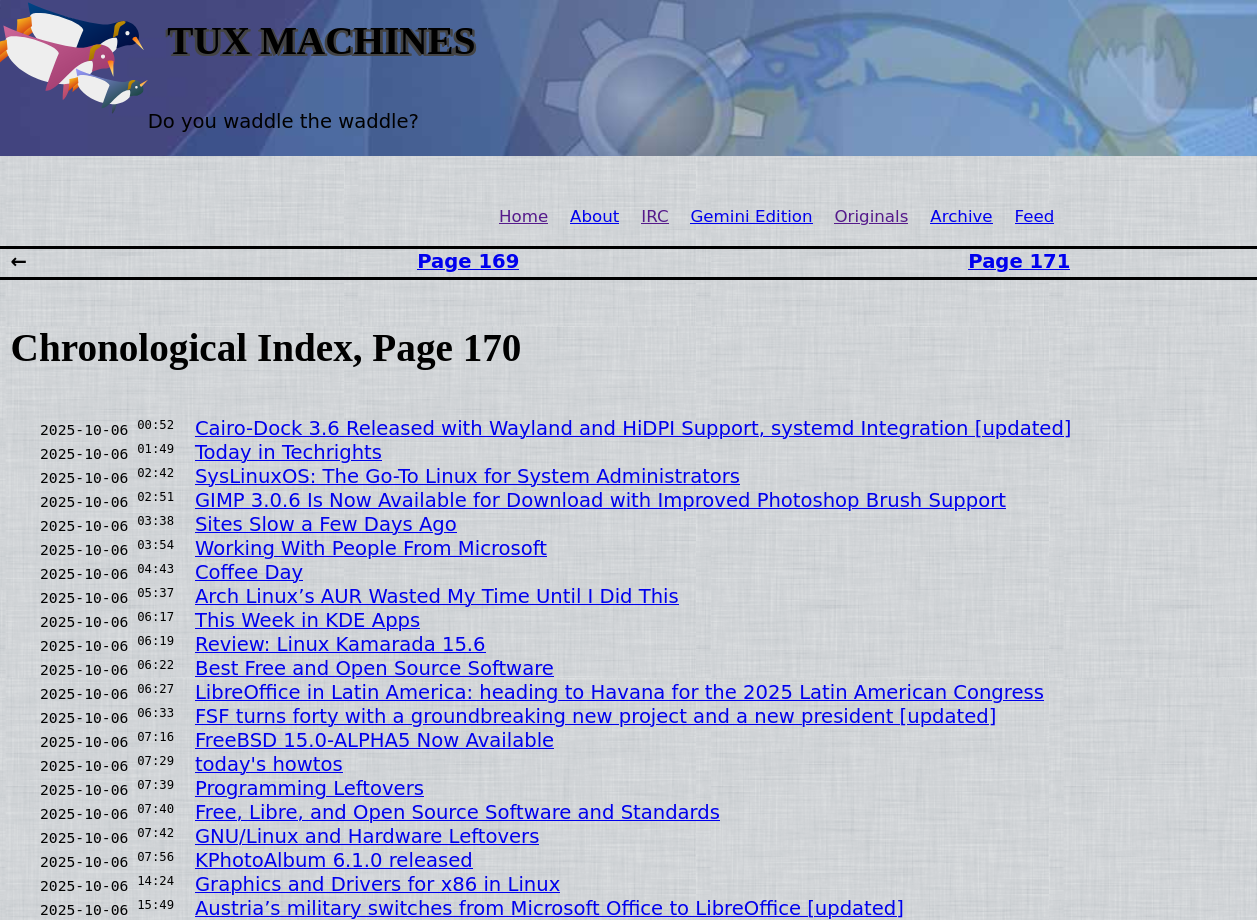
Task: Navigate to Page 171
Action: coord(1018,261)
